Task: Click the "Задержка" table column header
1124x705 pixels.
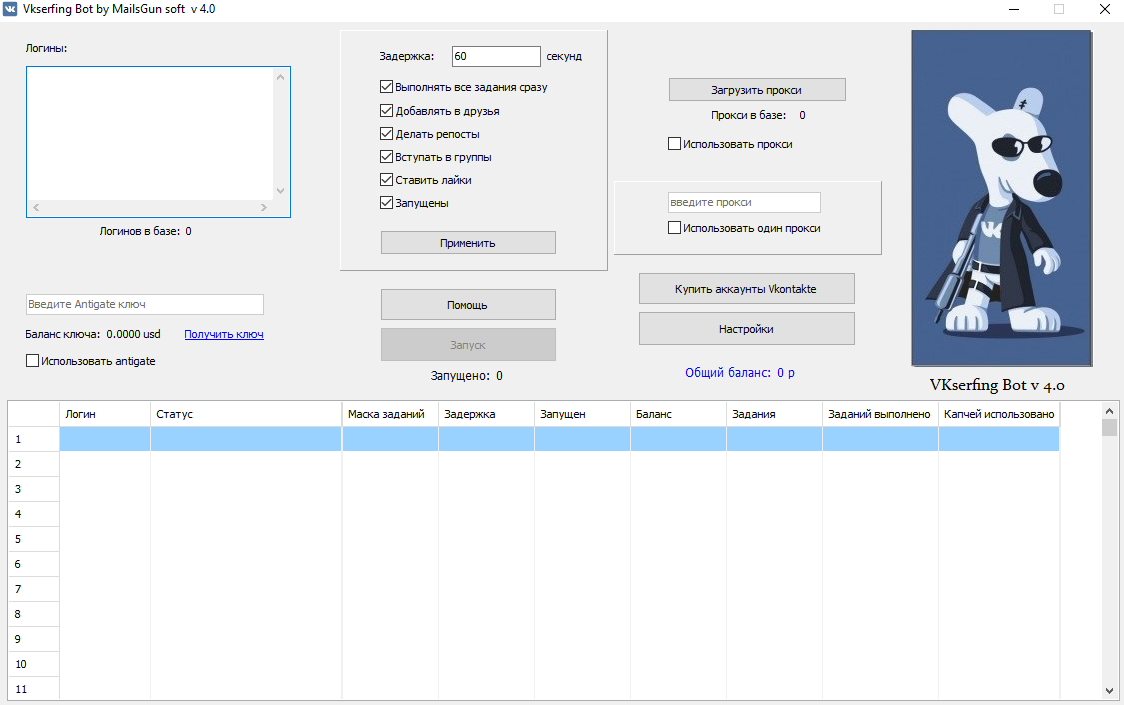Action: tap(486, 414)
